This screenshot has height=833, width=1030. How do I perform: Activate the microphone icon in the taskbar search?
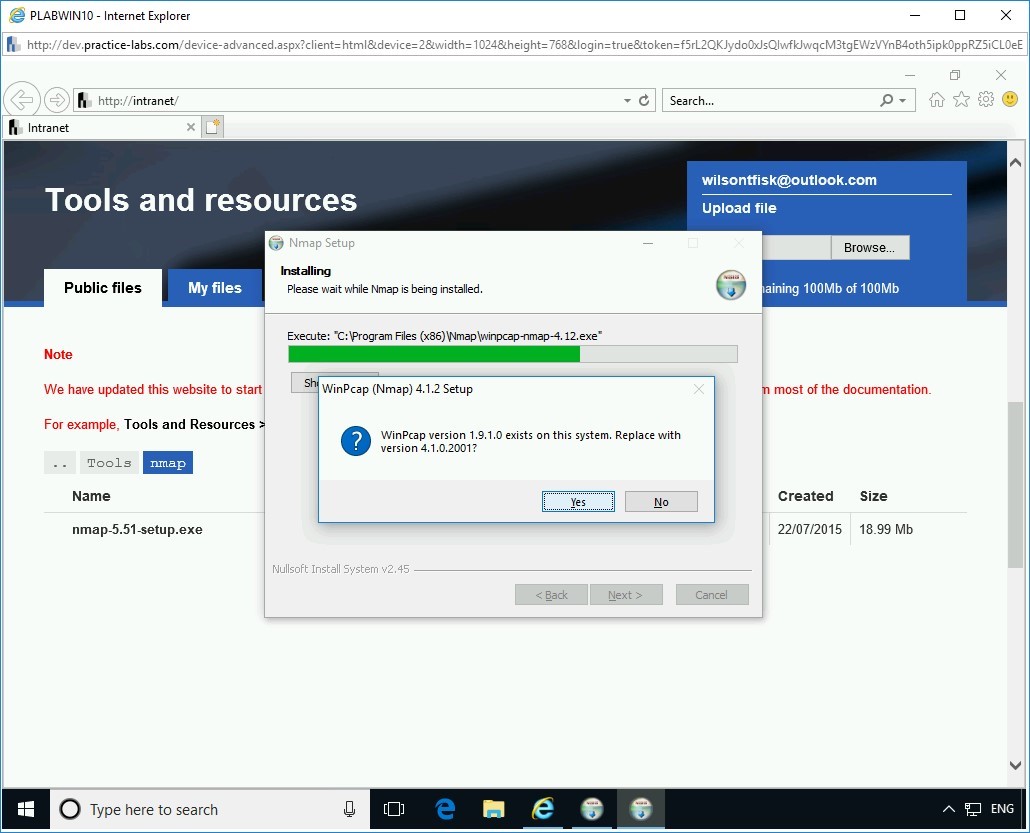tap(349, 809)
